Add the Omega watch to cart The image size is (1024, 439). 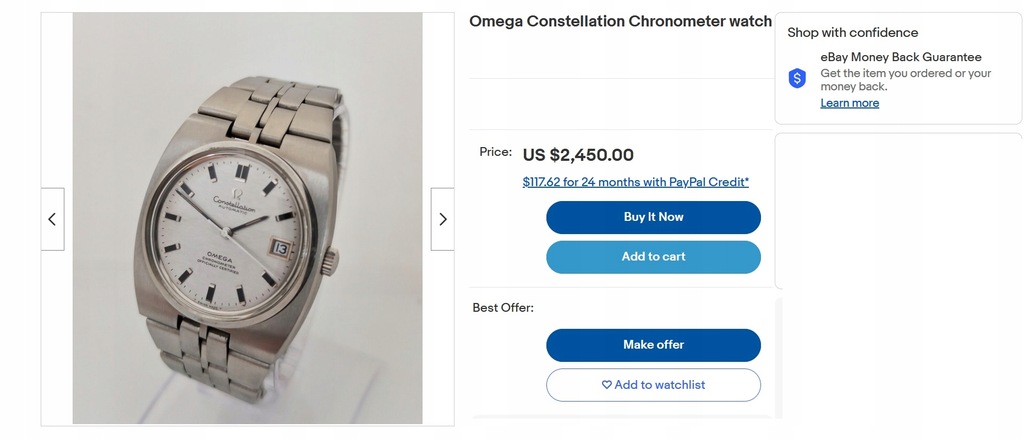coord(653,257)
